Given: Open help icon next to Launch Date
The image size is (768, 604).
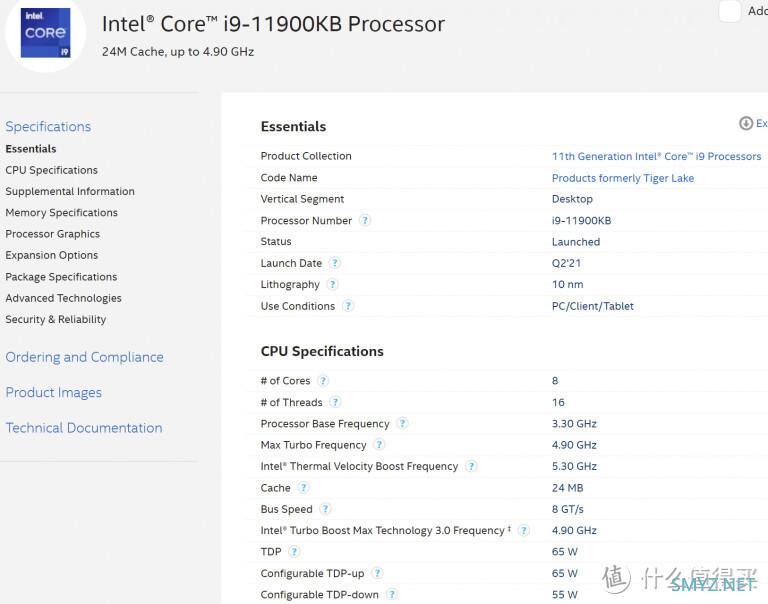Looking at the screenshot, I should tap(335, 263).
